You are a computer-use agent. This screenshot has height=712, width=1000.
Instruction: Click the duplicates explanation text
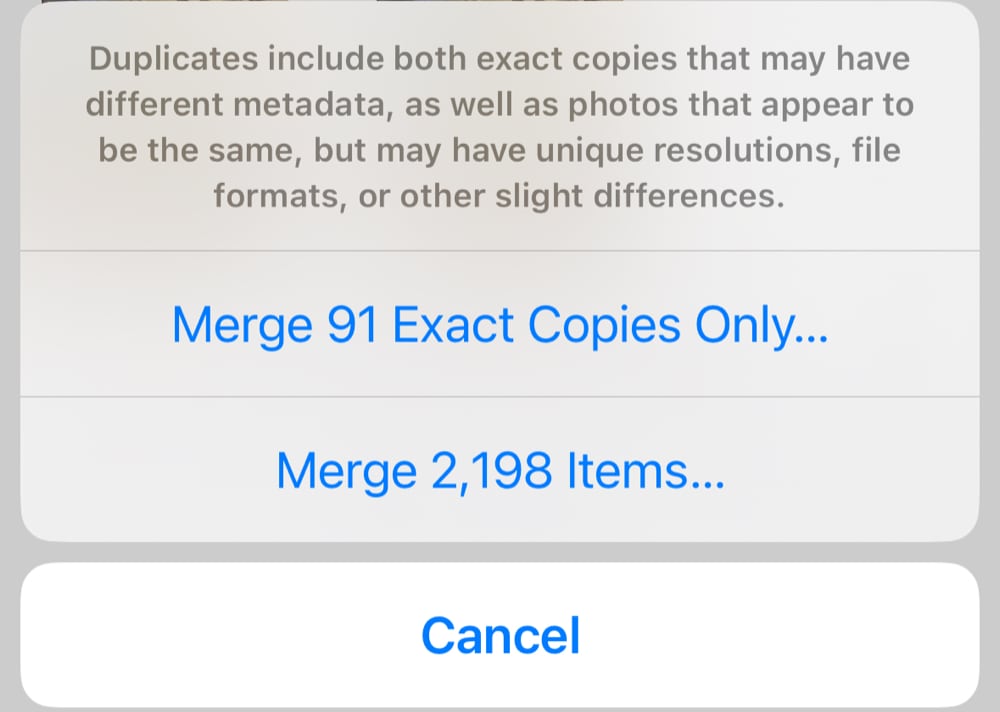pyautogui.click(x=500, y=127)
